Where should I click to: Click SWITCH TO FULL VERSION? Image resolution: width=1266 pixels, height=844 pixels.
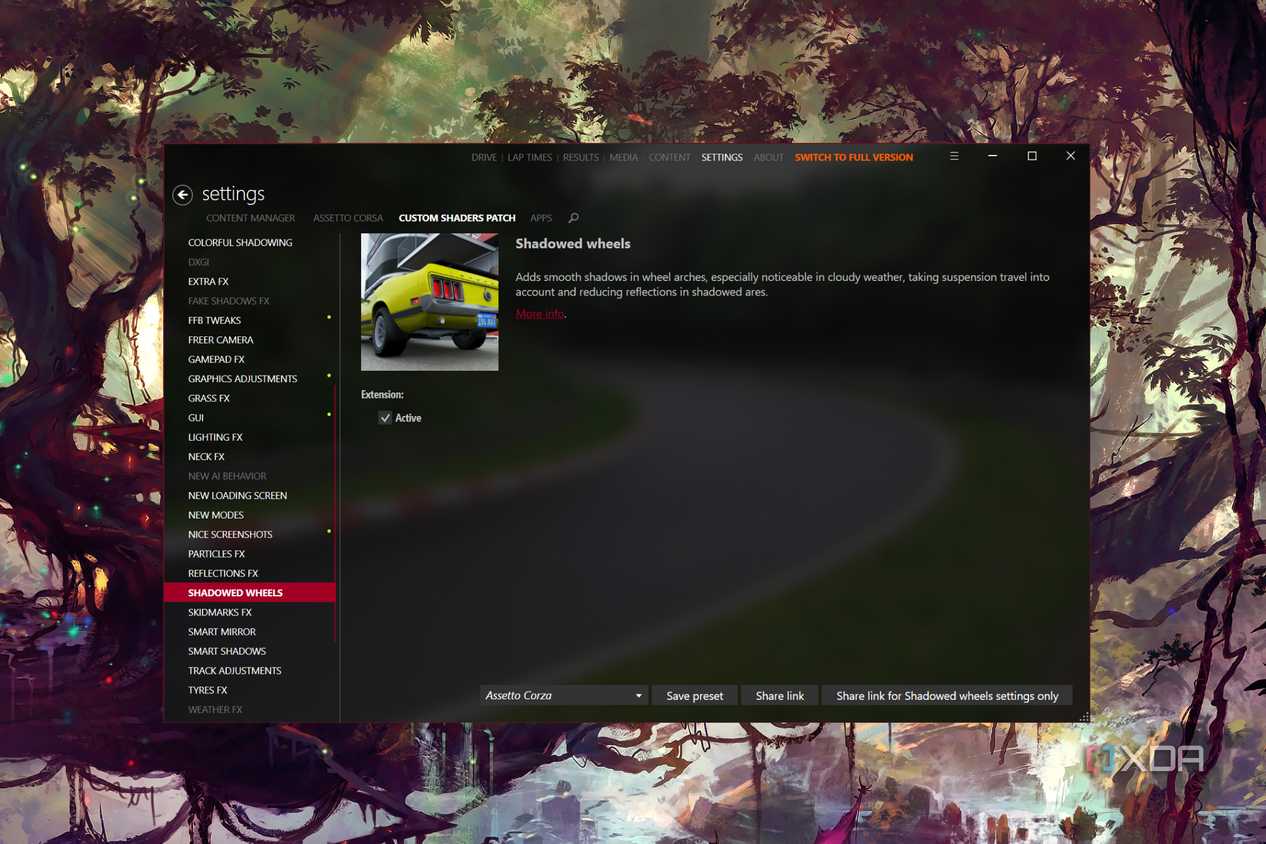[x=853, y=157]
